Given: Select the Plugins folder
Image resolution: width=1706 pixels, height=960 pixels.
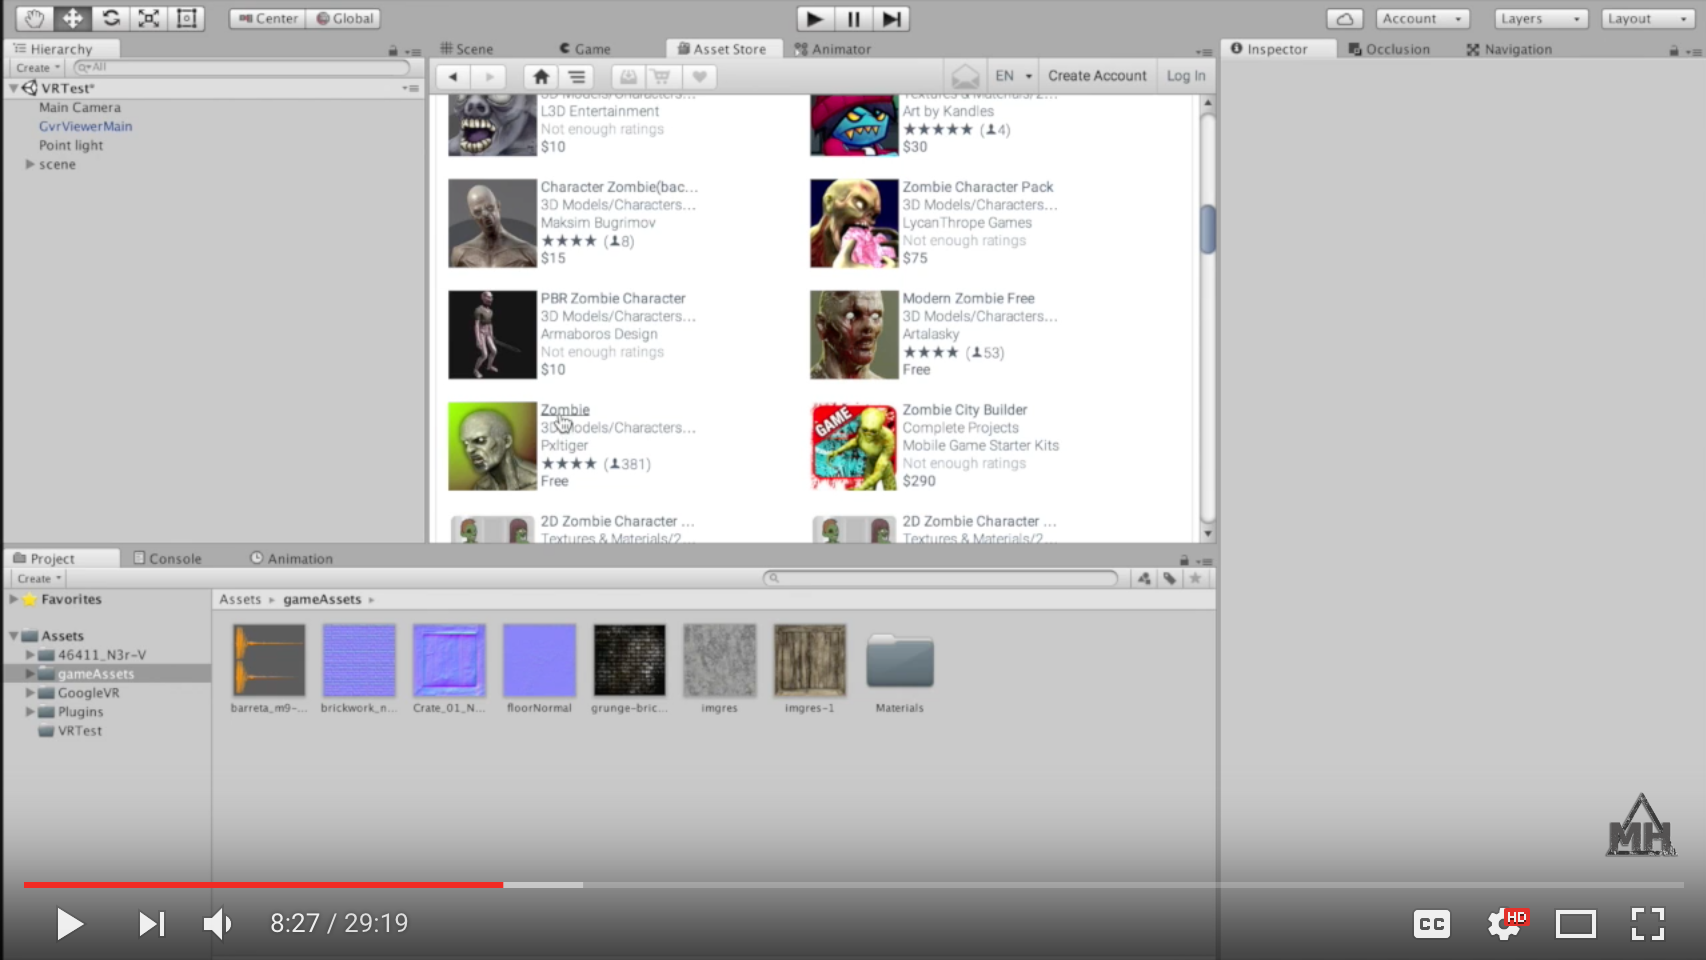Looking at the screenshot, I should click(x=80, y=712).
